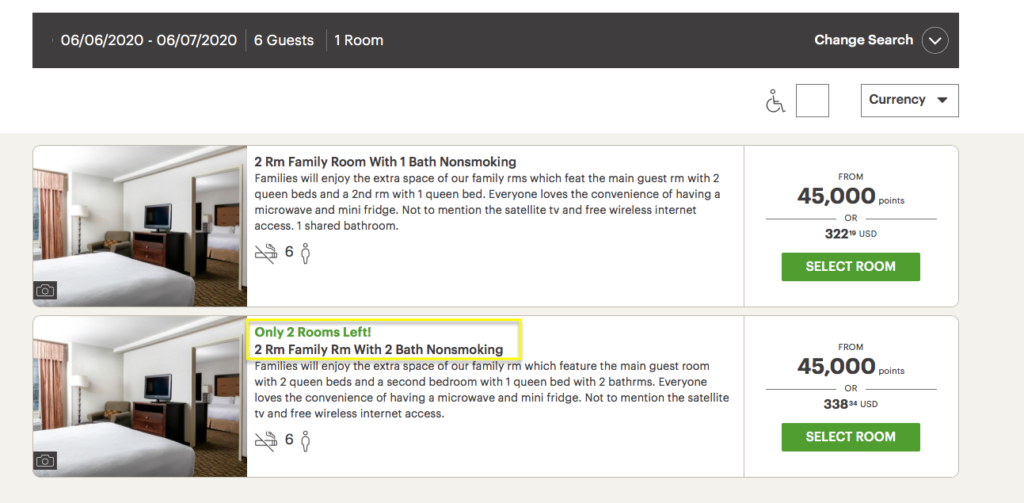Image resolution: width=1024 pixels, height=503 pixels.
Task: Click the 1 Room search field
Action: click(x=359, y=41)
